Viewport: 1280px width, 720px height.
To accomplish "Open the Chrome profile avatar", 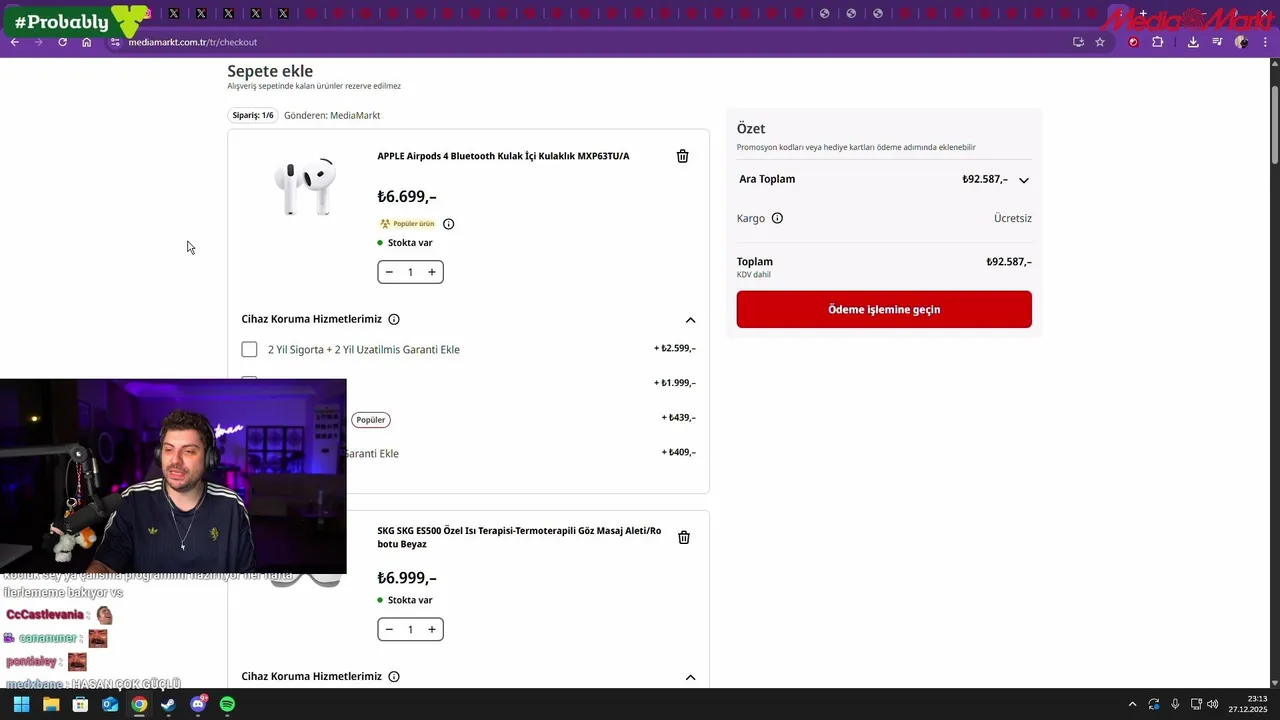I will [x=1241, y=42].
